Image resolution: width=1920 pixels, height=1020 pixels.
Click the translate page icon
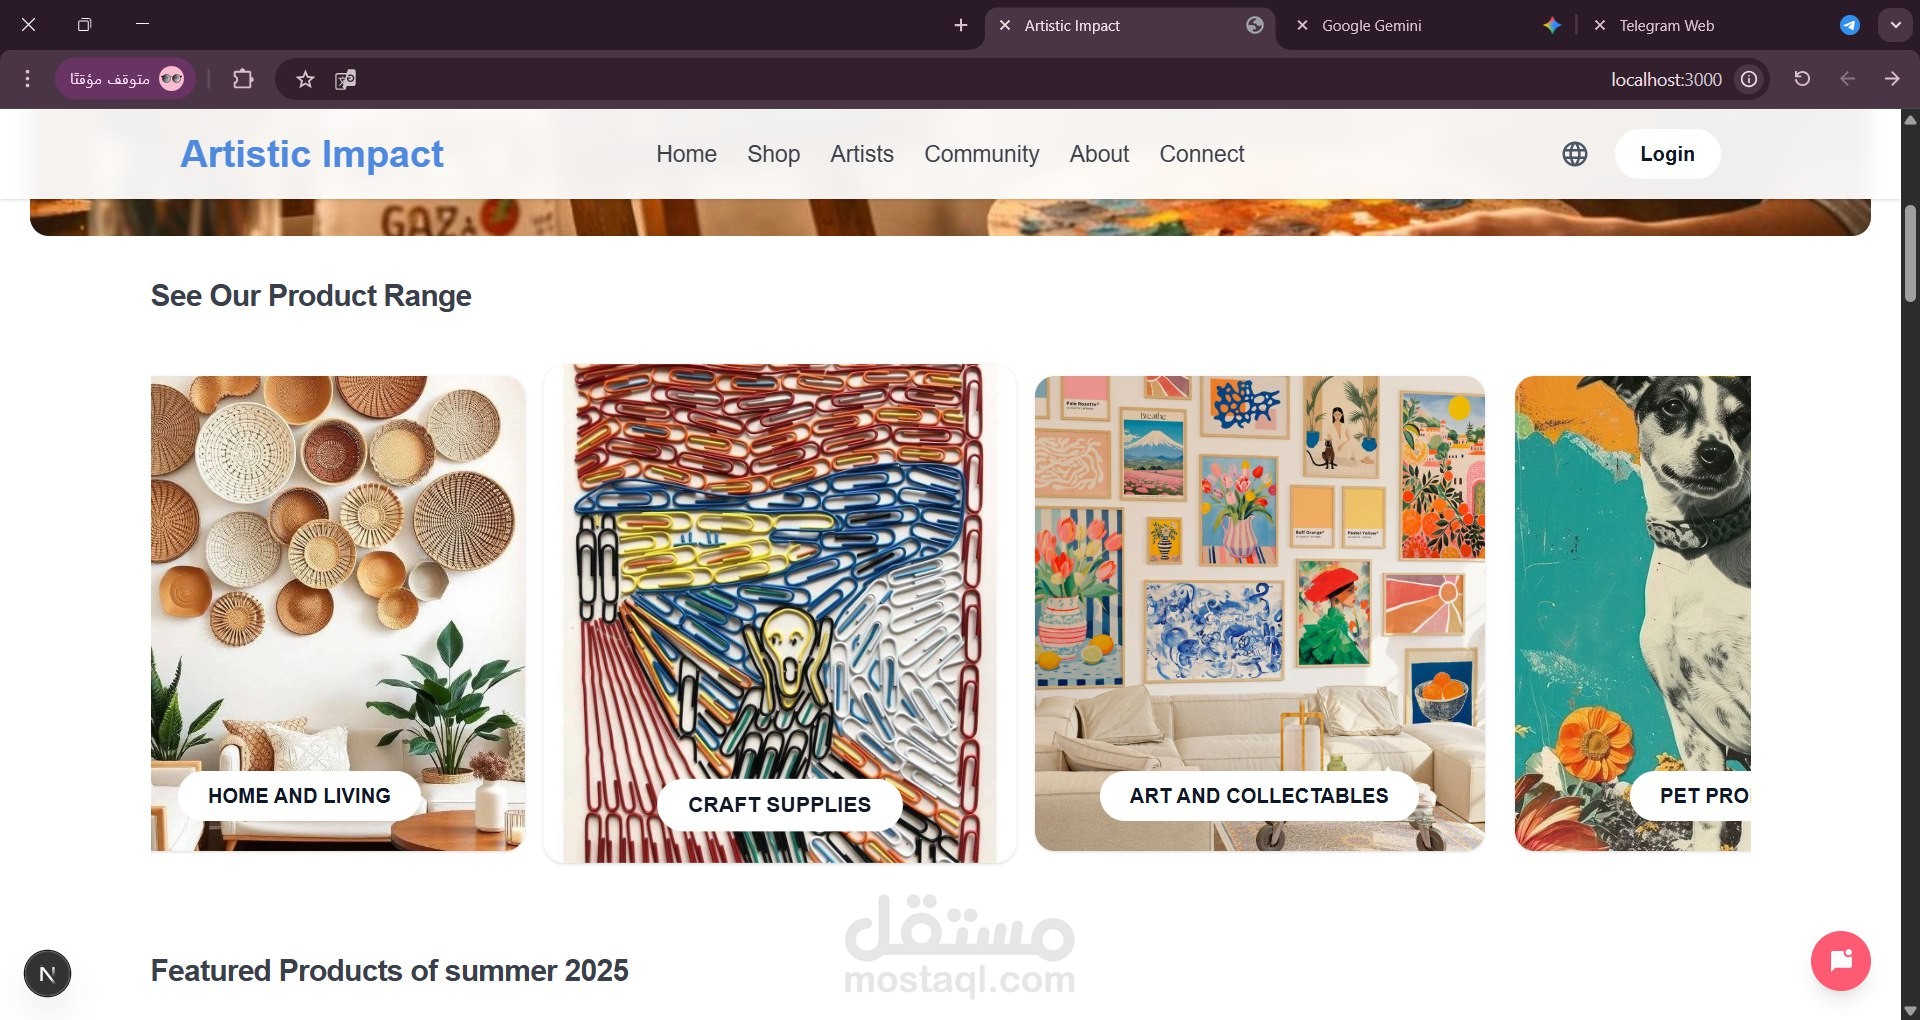coord(345,79)
